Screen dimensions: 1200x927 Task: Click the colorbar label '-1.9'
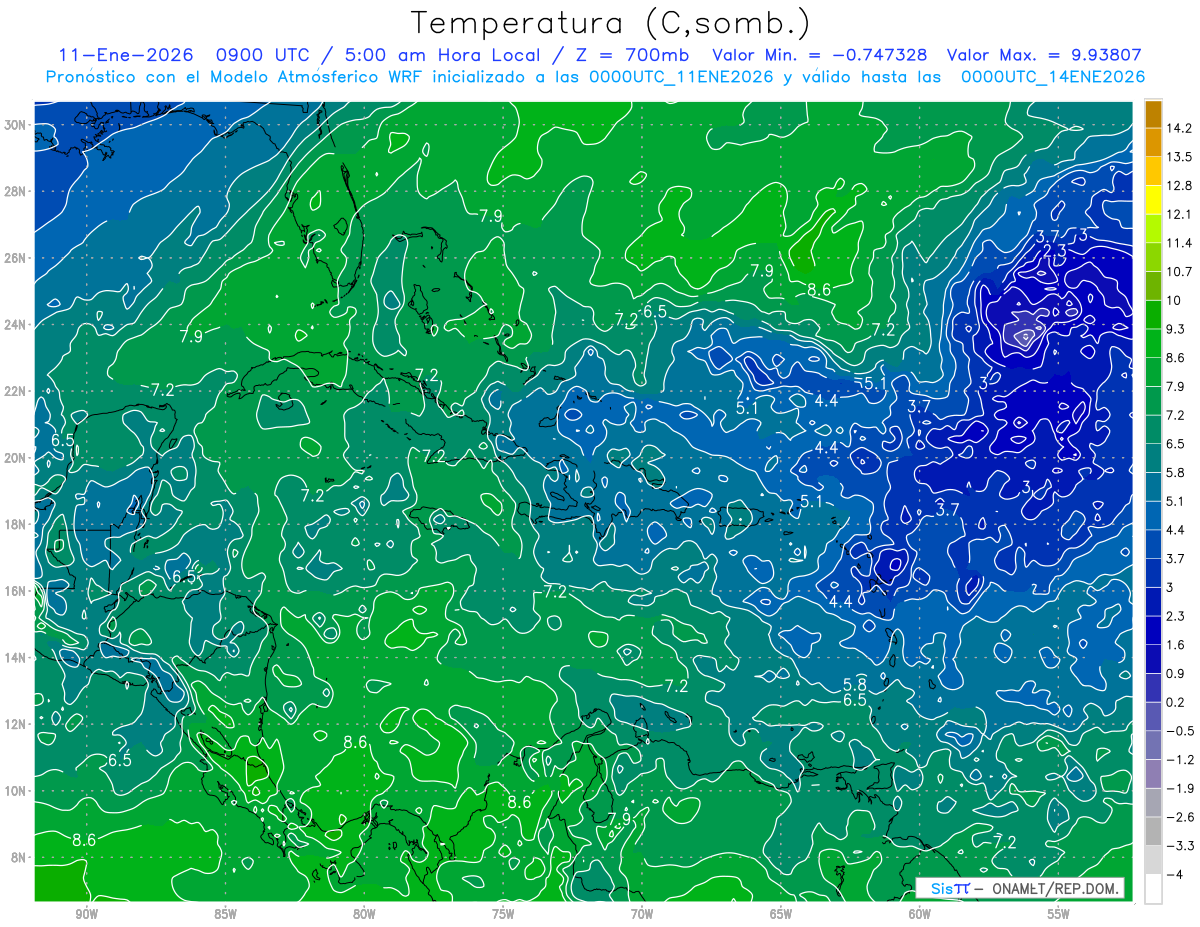(x=1179, y=788)
